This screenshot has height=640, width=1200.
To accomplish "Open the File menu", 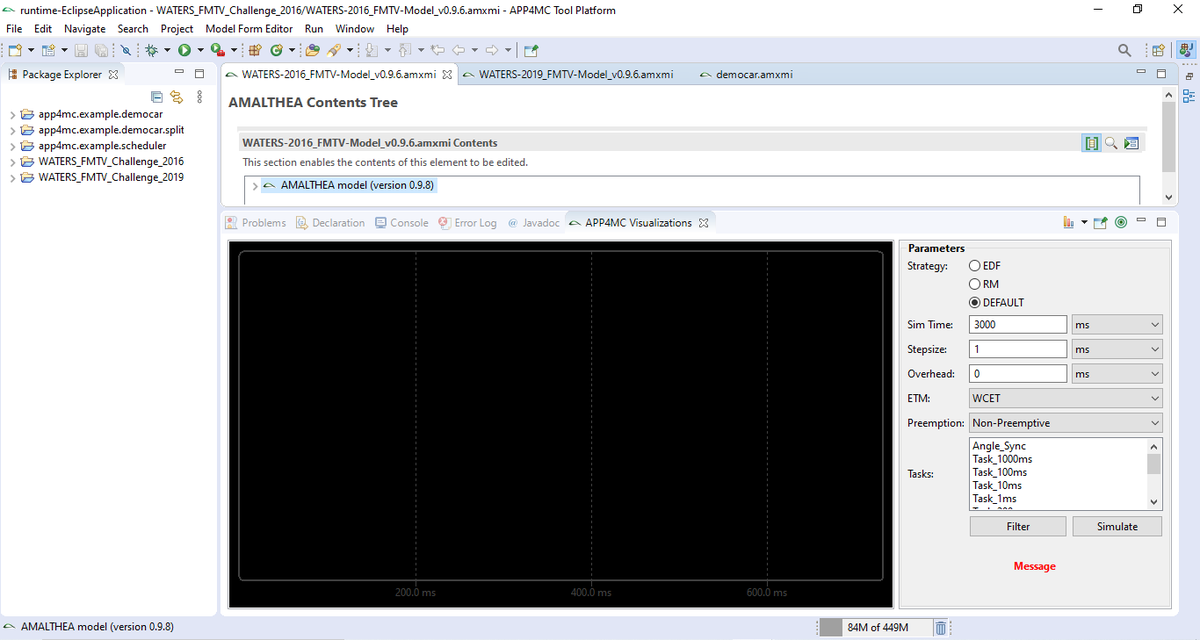I will (15, 29).
